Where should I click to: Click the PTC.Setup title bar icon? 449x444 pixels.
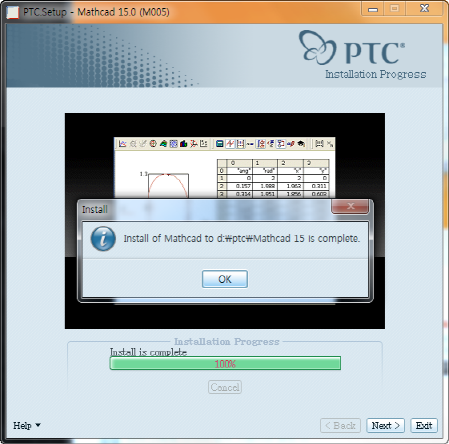(x=13, y=12)
